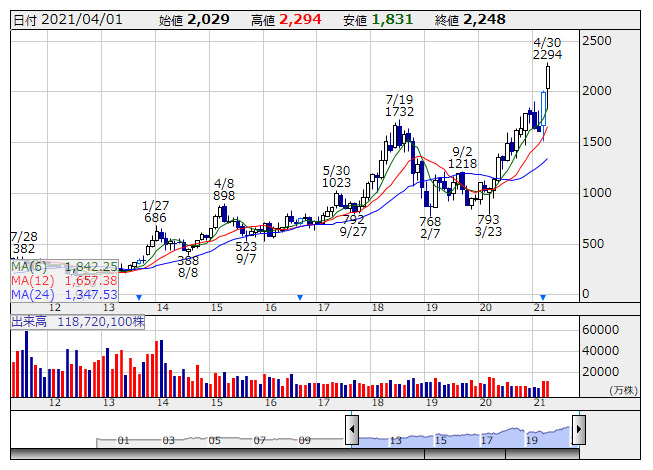Select the MA(12) legend entry
The image size is (653, 470).
click(x=64, y=281)
